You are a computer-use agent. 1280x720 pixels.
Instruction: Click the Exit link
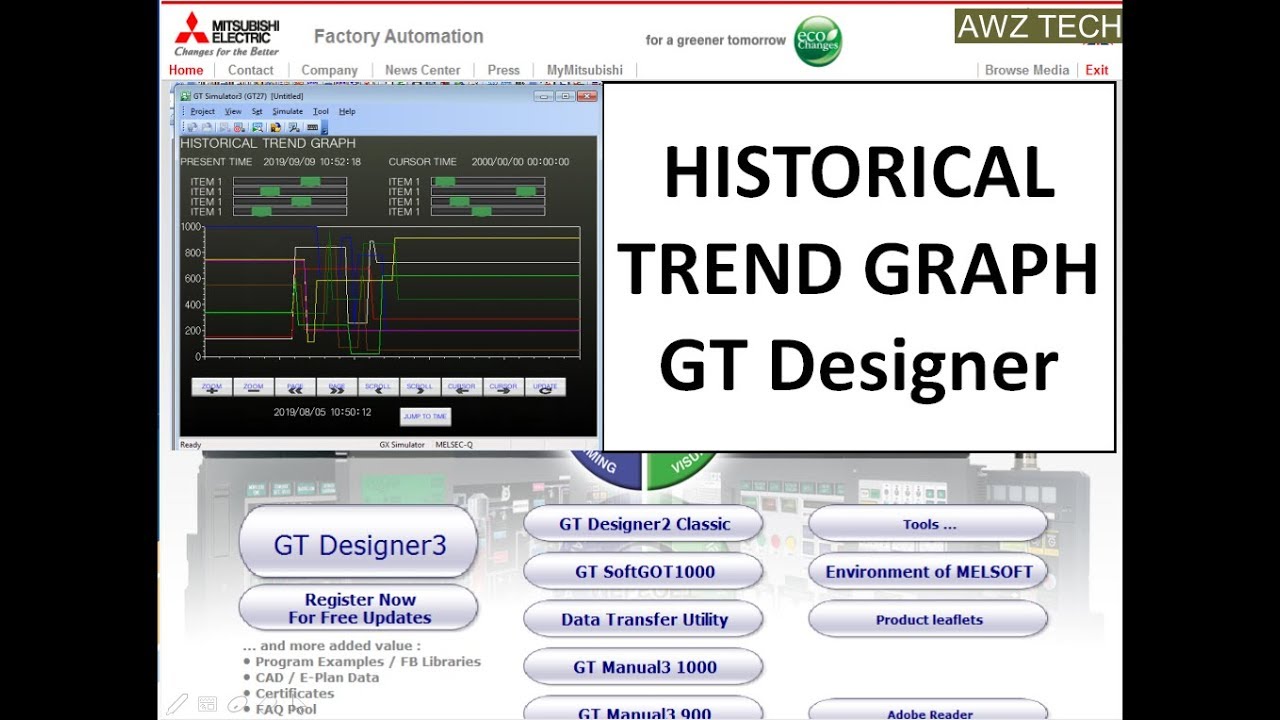pyautogui.click(x=1097, y=70)
